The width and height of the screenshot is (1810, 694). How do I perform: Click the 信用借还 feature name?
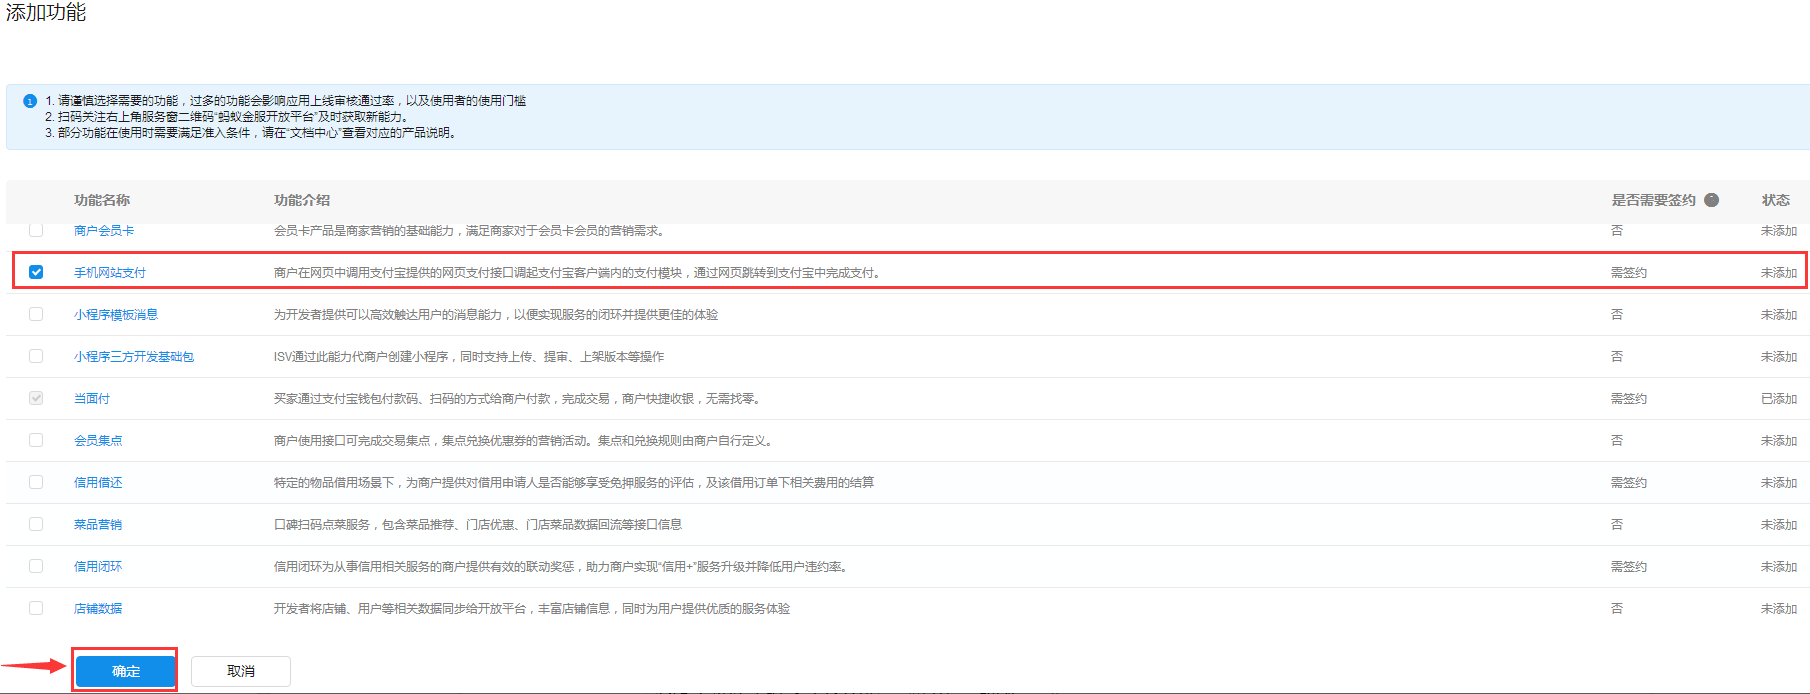(x=98, y=483)
